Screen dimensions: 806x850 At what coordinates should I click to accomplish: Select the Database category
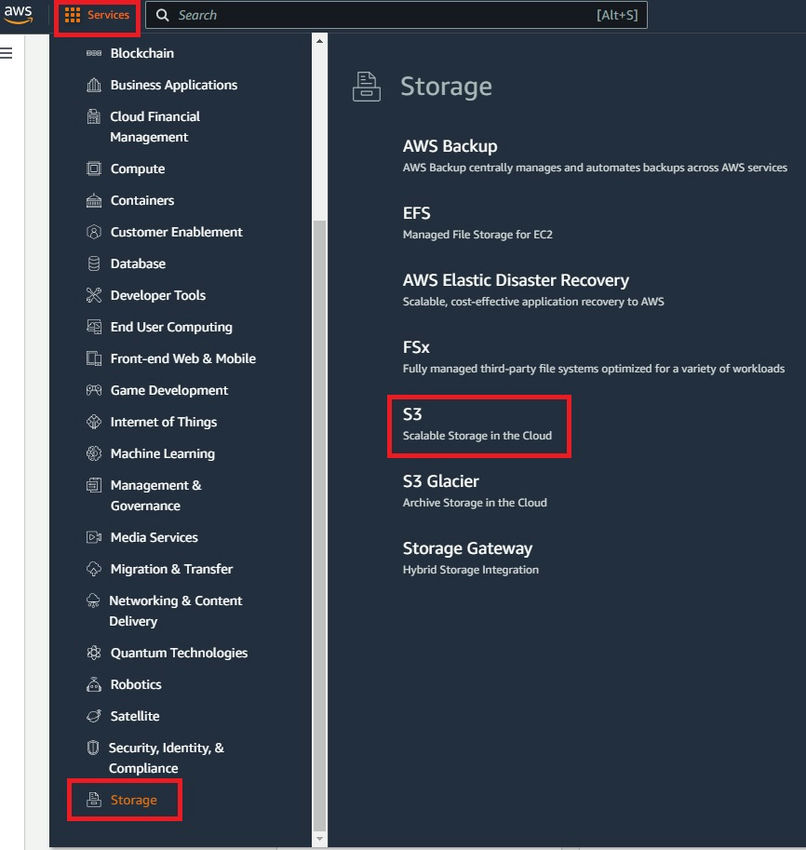point(138,263)
